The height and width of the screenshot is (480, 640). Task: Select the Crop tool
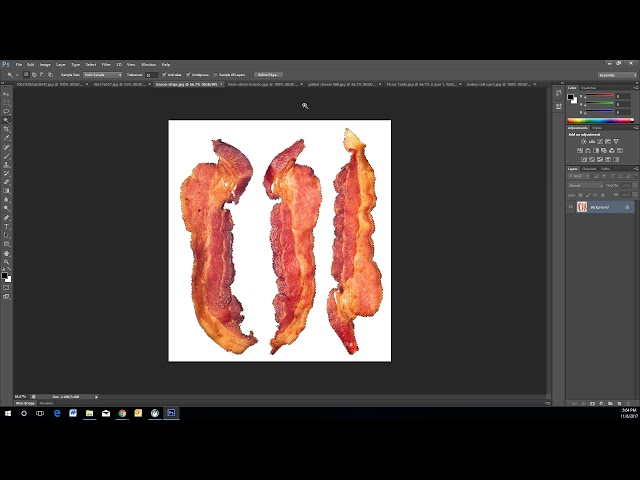pyautogui.click(x=6, y=129)
